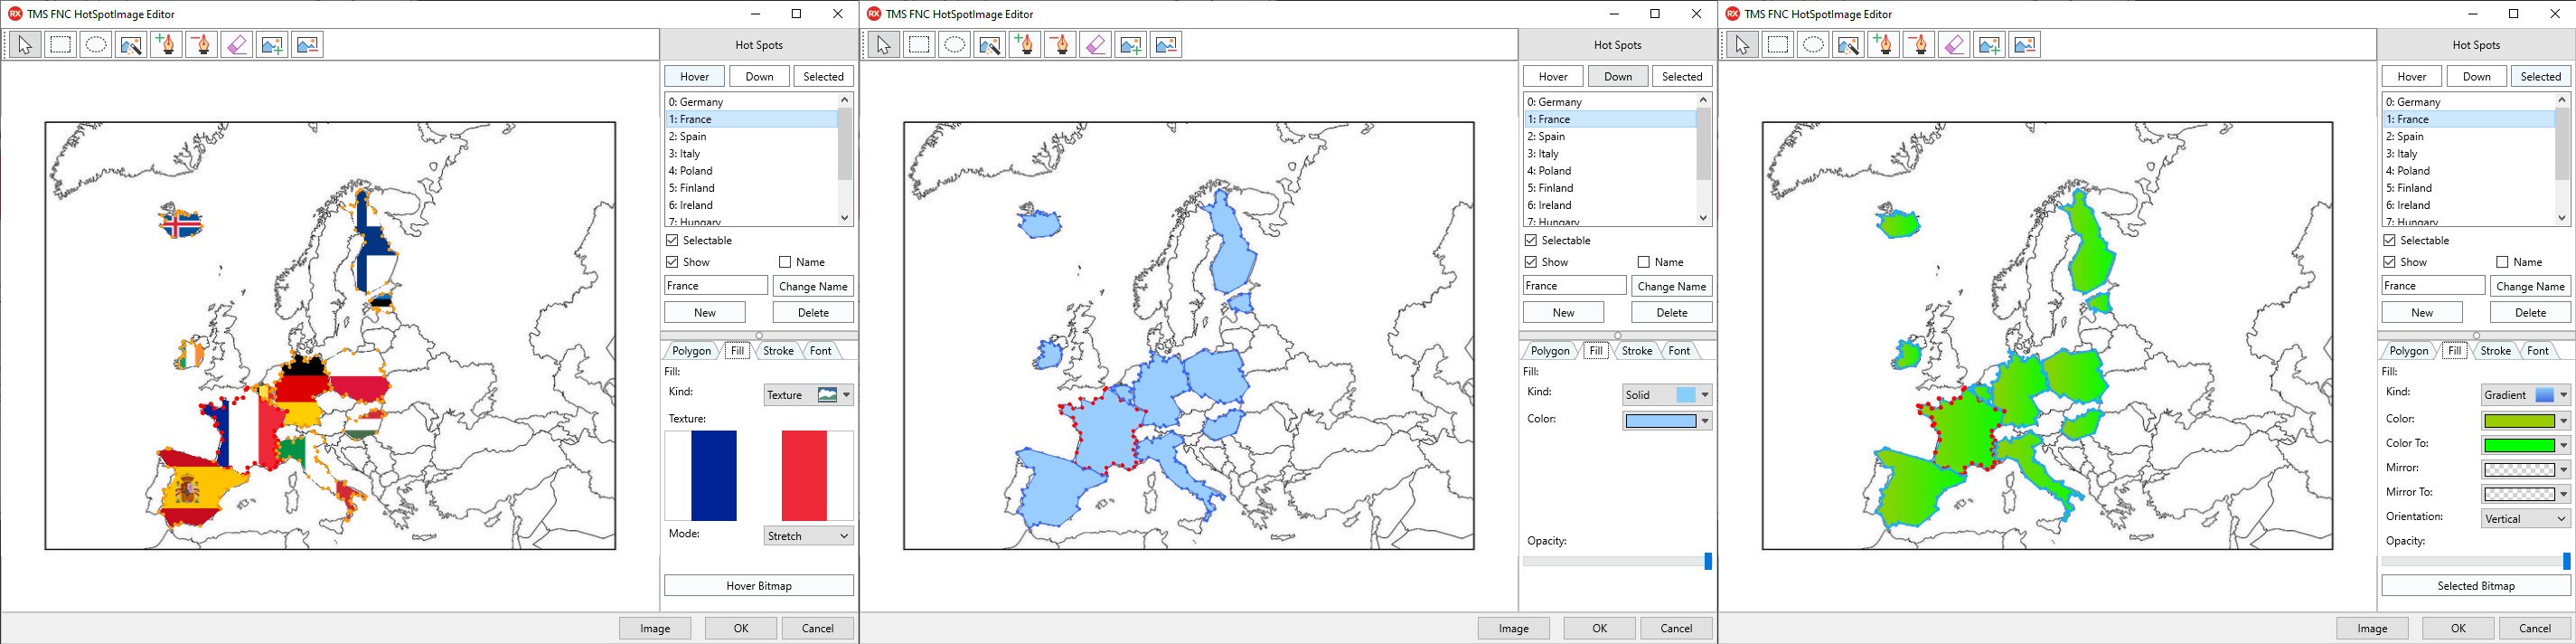Choose add-point pen tool in middle editor window
Screen dimensions: 2576x644
click(x=1025, y=45)
